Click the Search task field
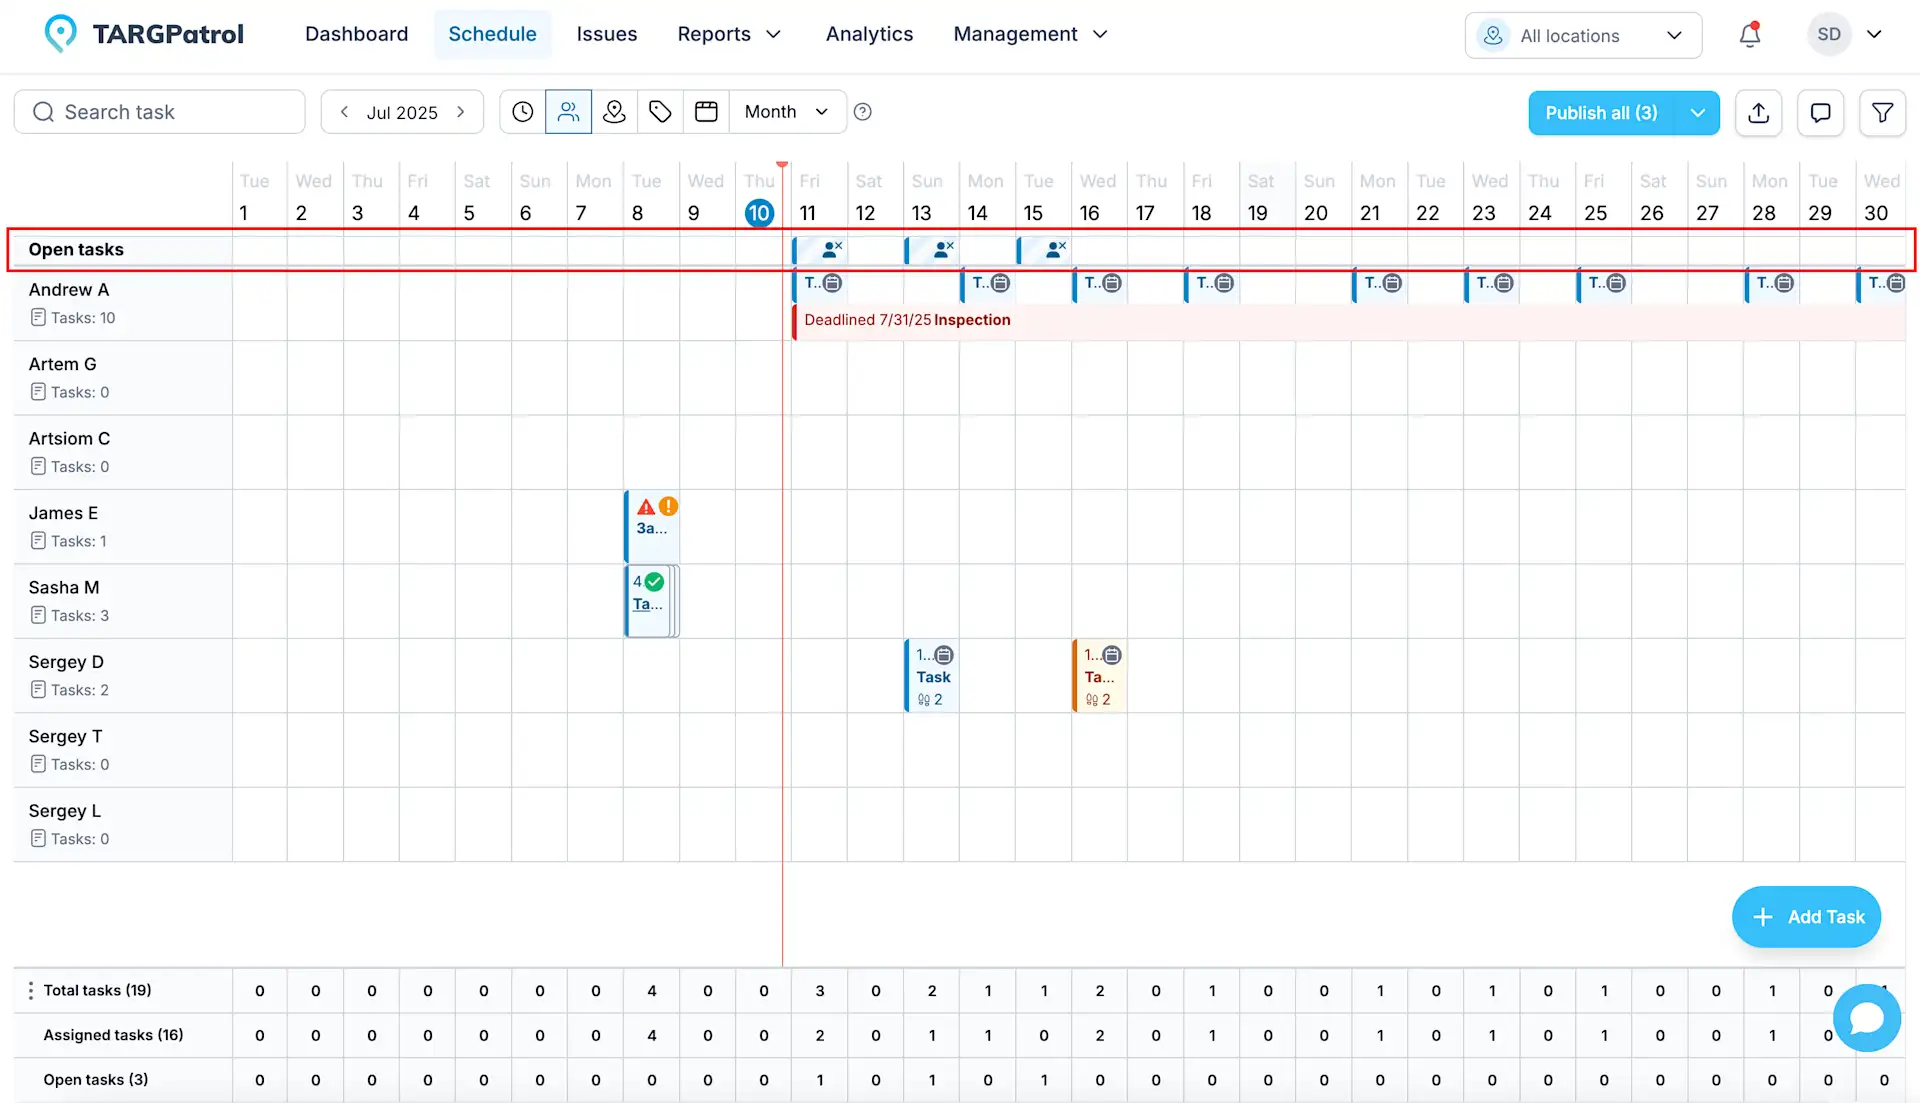The height and width of the screenshot is (1103, 1920). coord(160,112)
